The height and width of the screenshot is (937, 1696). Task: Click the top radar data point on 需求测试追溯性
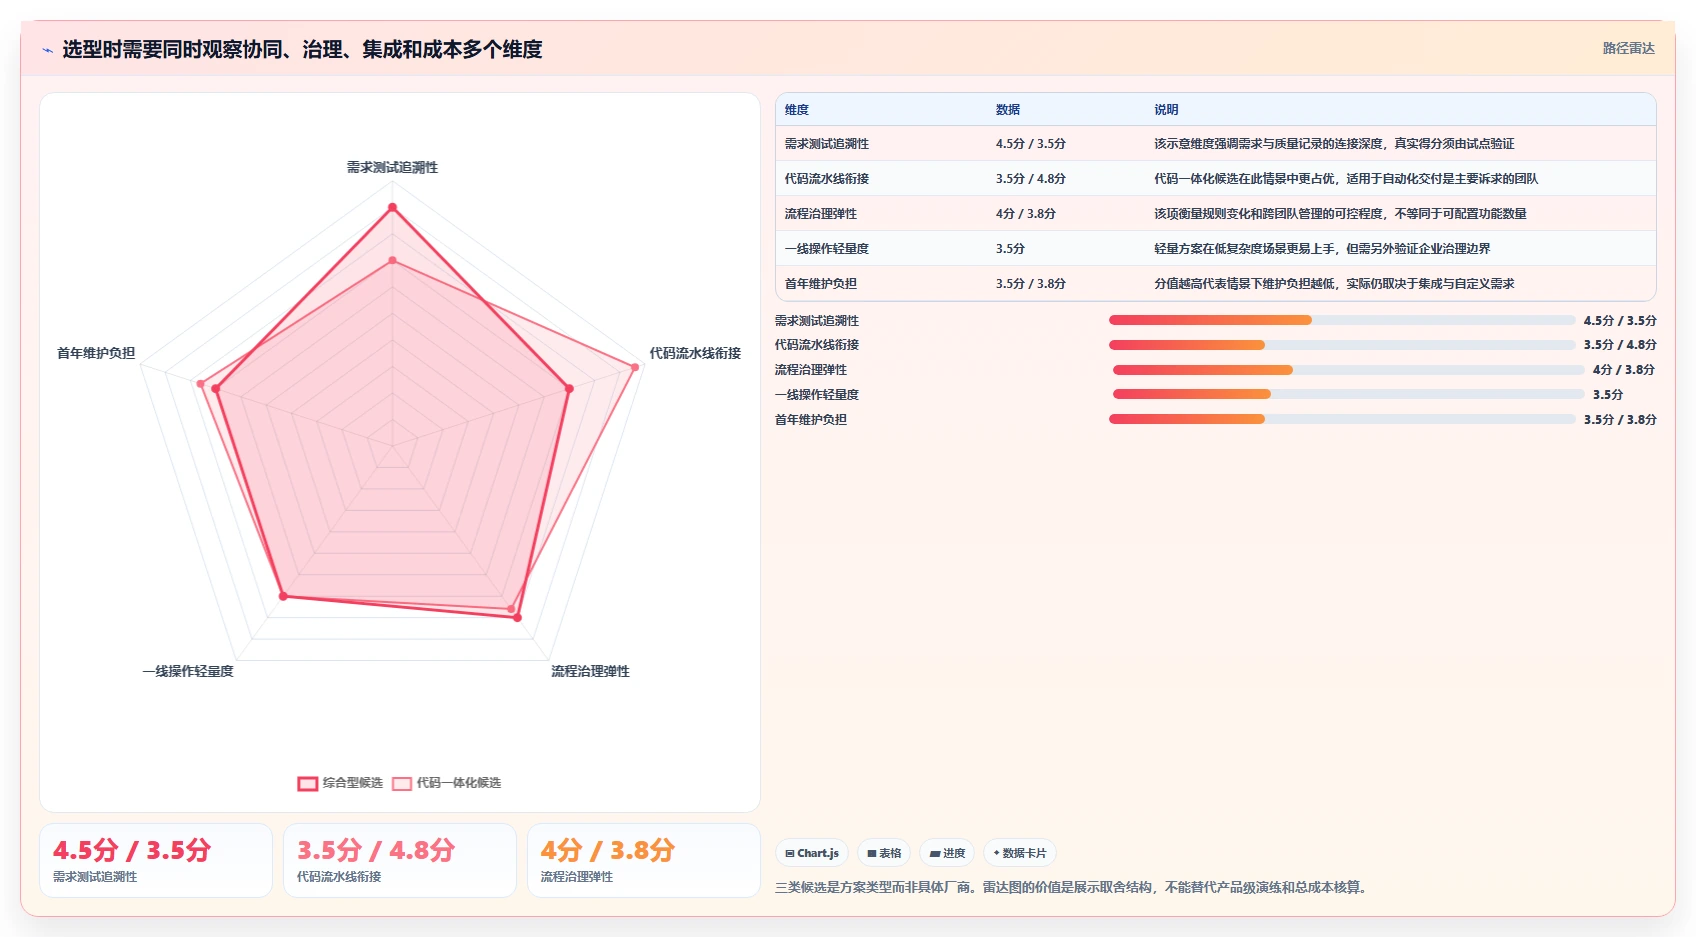[x=392, y=208]
